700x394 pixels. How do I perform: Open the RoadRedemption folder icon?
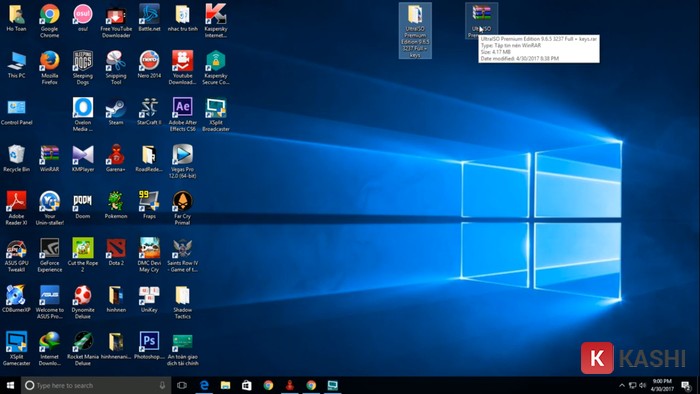149,158
